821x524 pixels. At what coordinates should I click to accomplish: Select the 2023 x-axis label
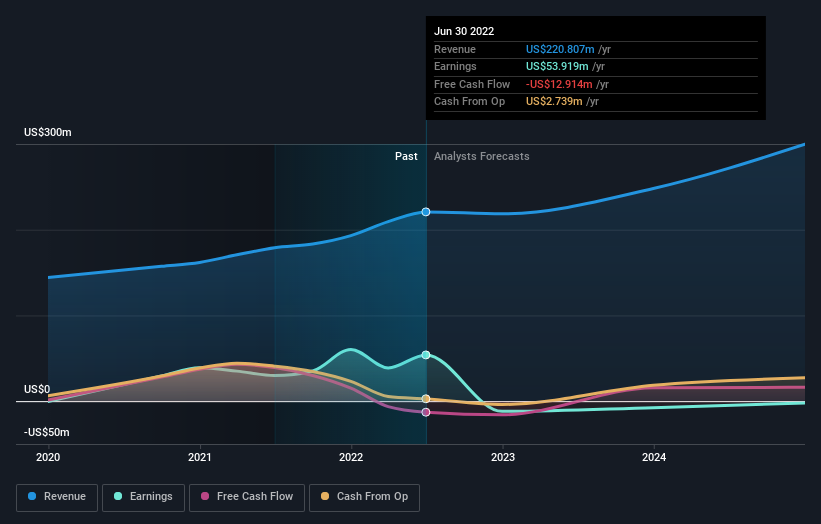click(x=503, y=458)
